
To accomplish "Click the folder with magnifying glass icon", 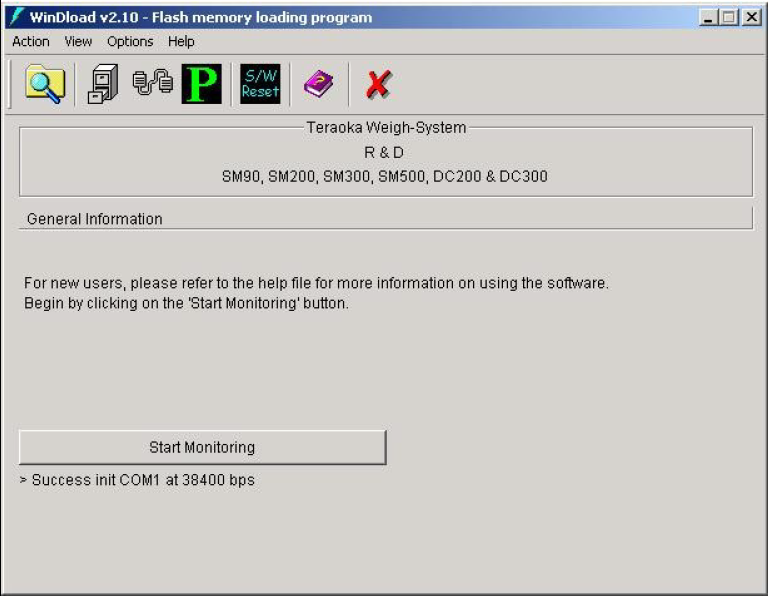I will click(x=44, y=84).
